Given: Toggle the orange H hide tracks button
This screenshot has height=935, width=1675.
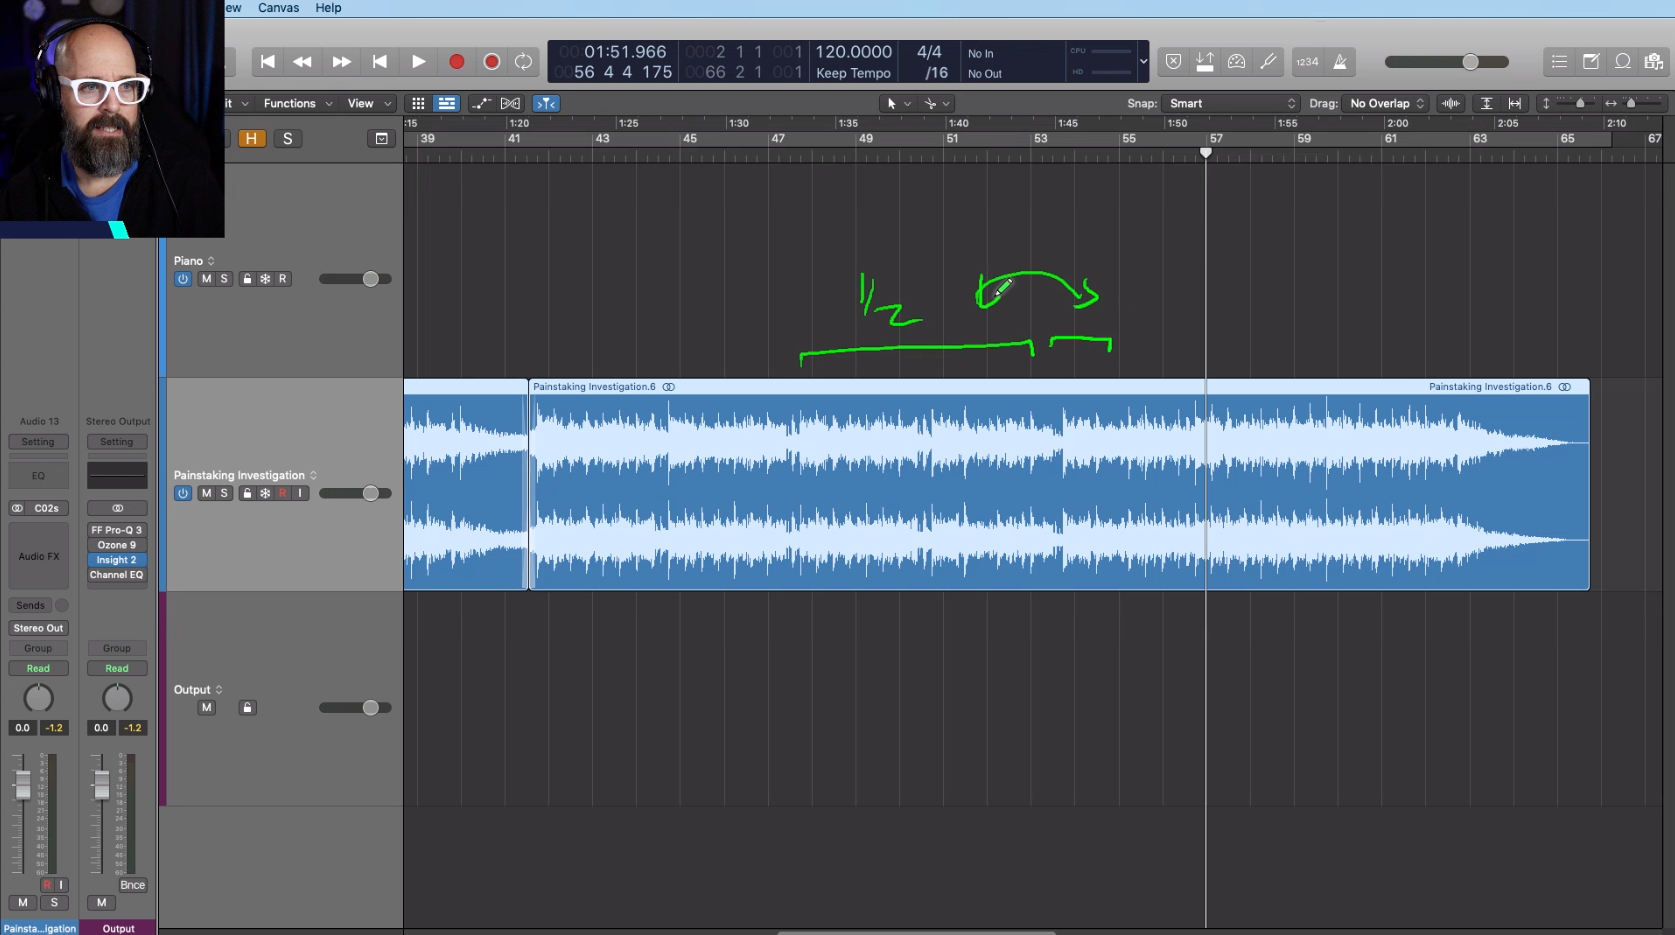Looking at the screenshot, I should click(251, 139).
